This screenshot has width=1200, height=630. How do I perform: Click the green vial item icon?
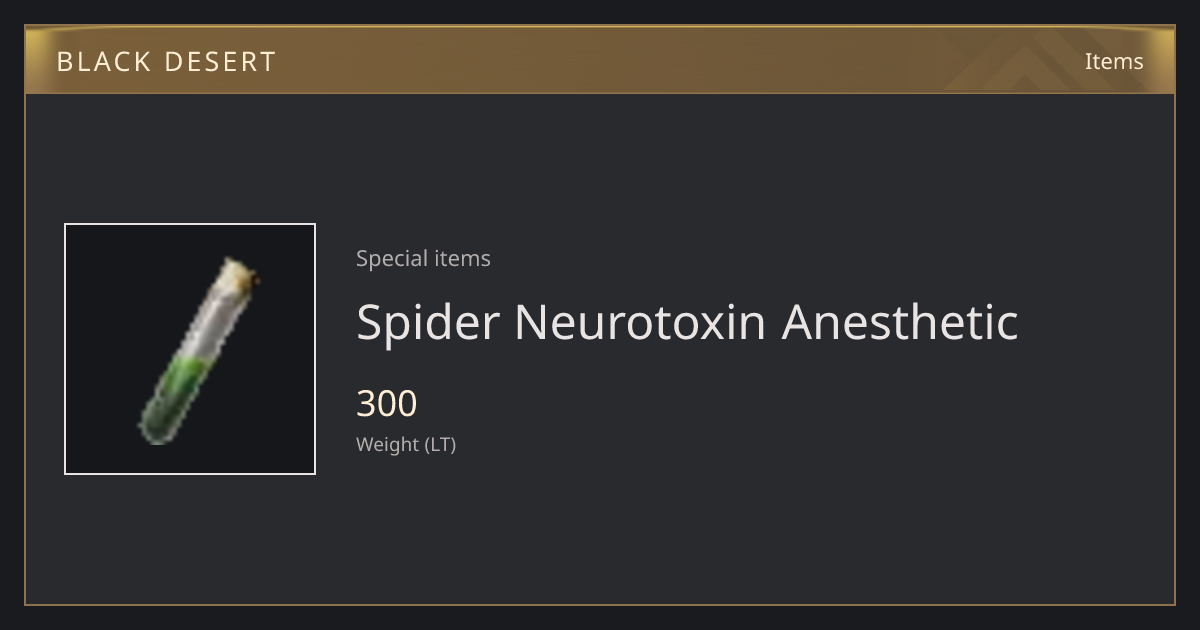coord(198,350)
